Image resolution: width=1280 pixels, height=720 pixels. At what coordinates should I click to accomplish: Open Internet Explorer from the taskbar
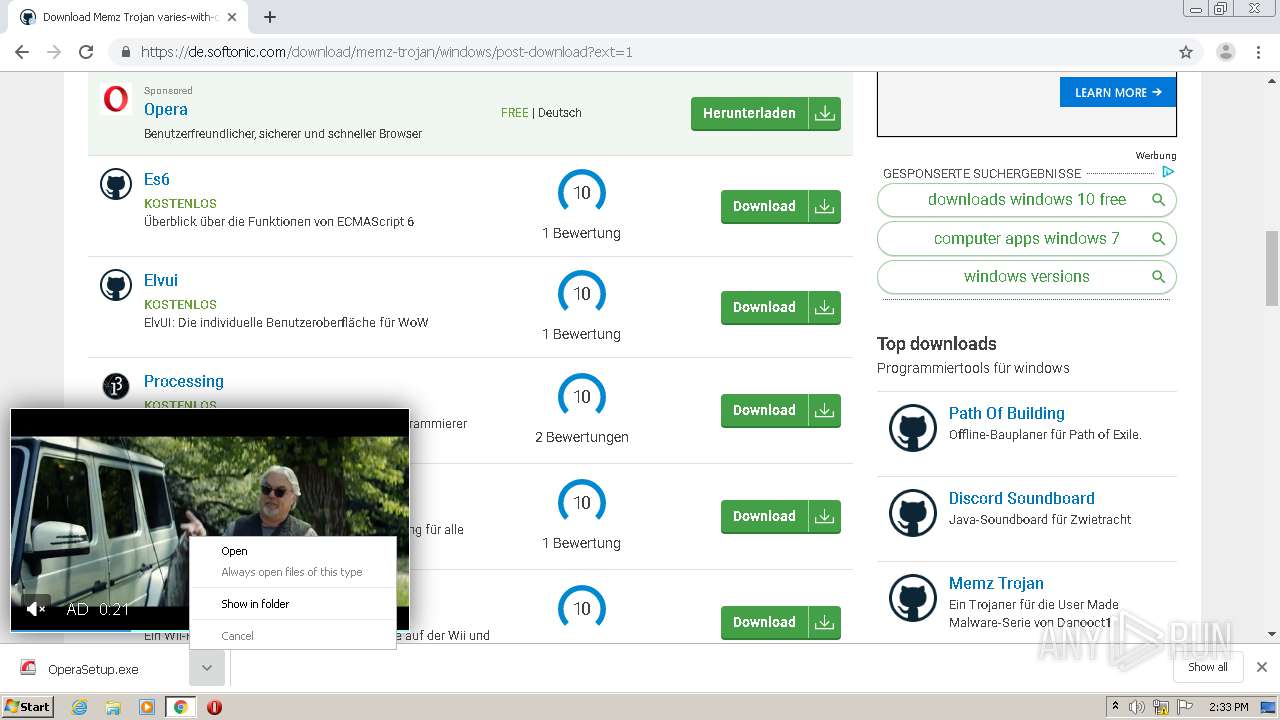coord(80,707)
